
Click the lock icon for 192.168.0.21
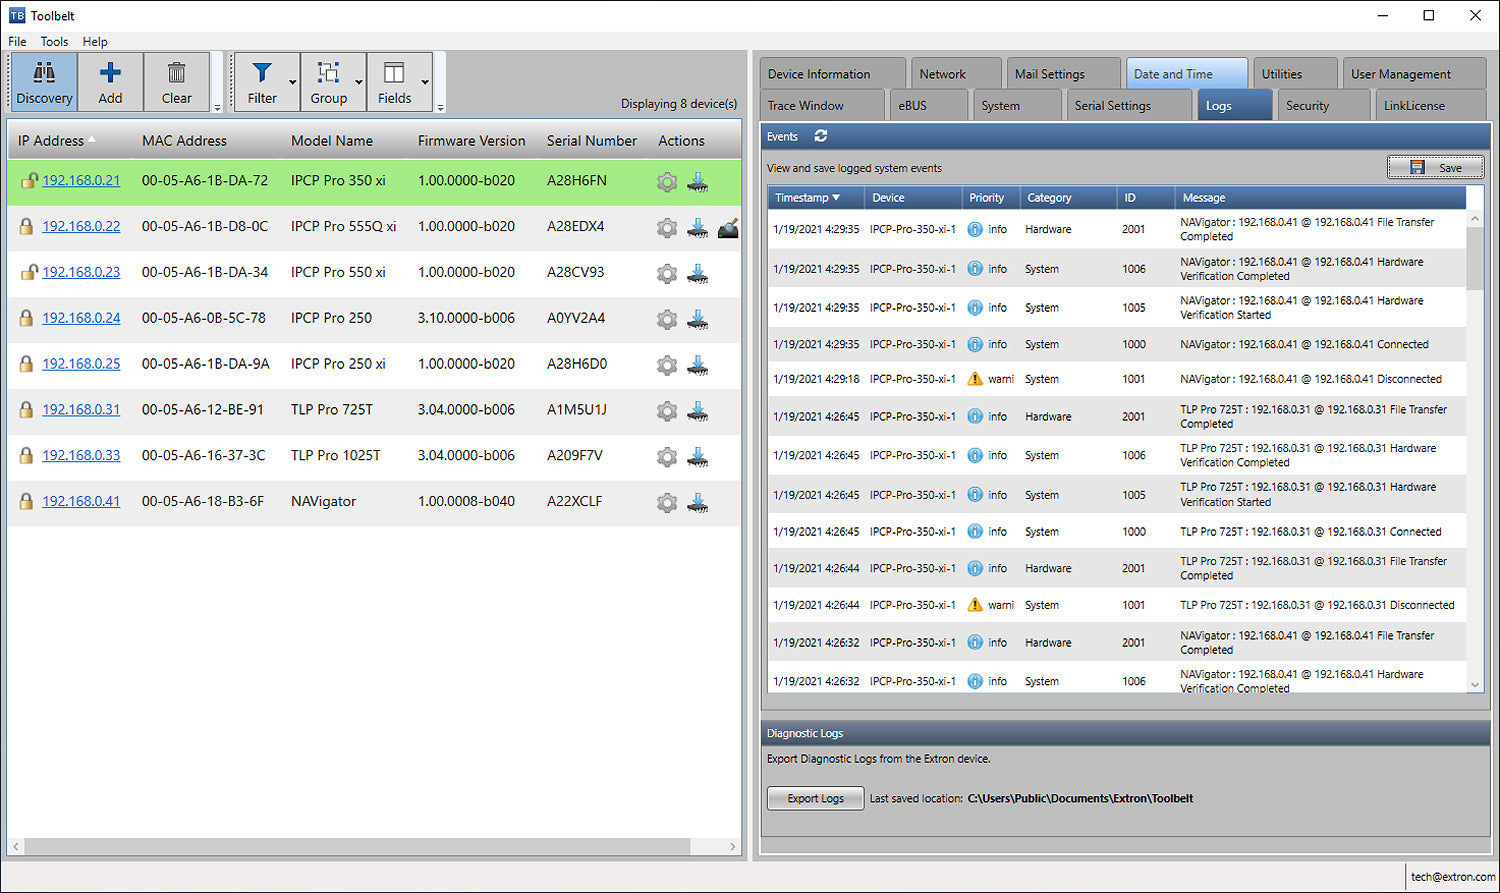click(x=28, y=181)
